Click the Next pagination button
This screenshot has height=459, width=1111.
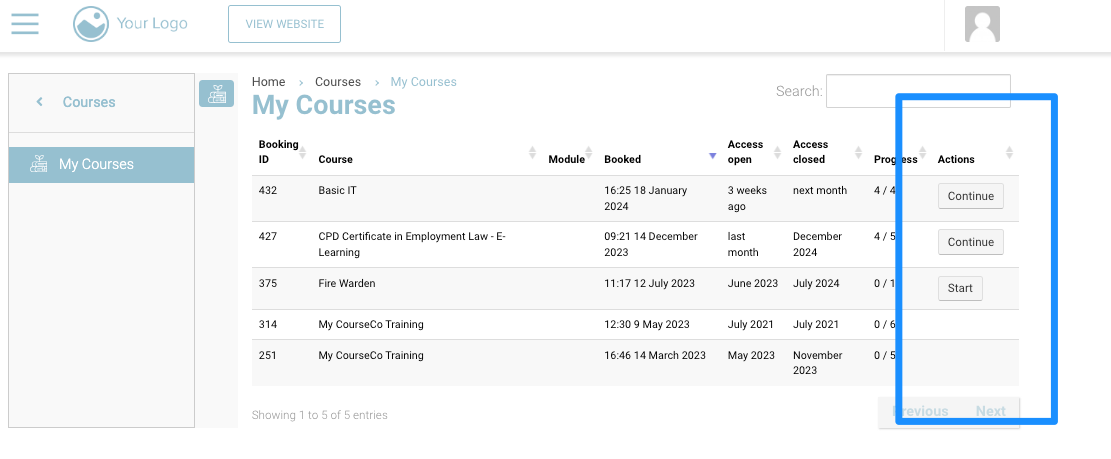[990, 411]
